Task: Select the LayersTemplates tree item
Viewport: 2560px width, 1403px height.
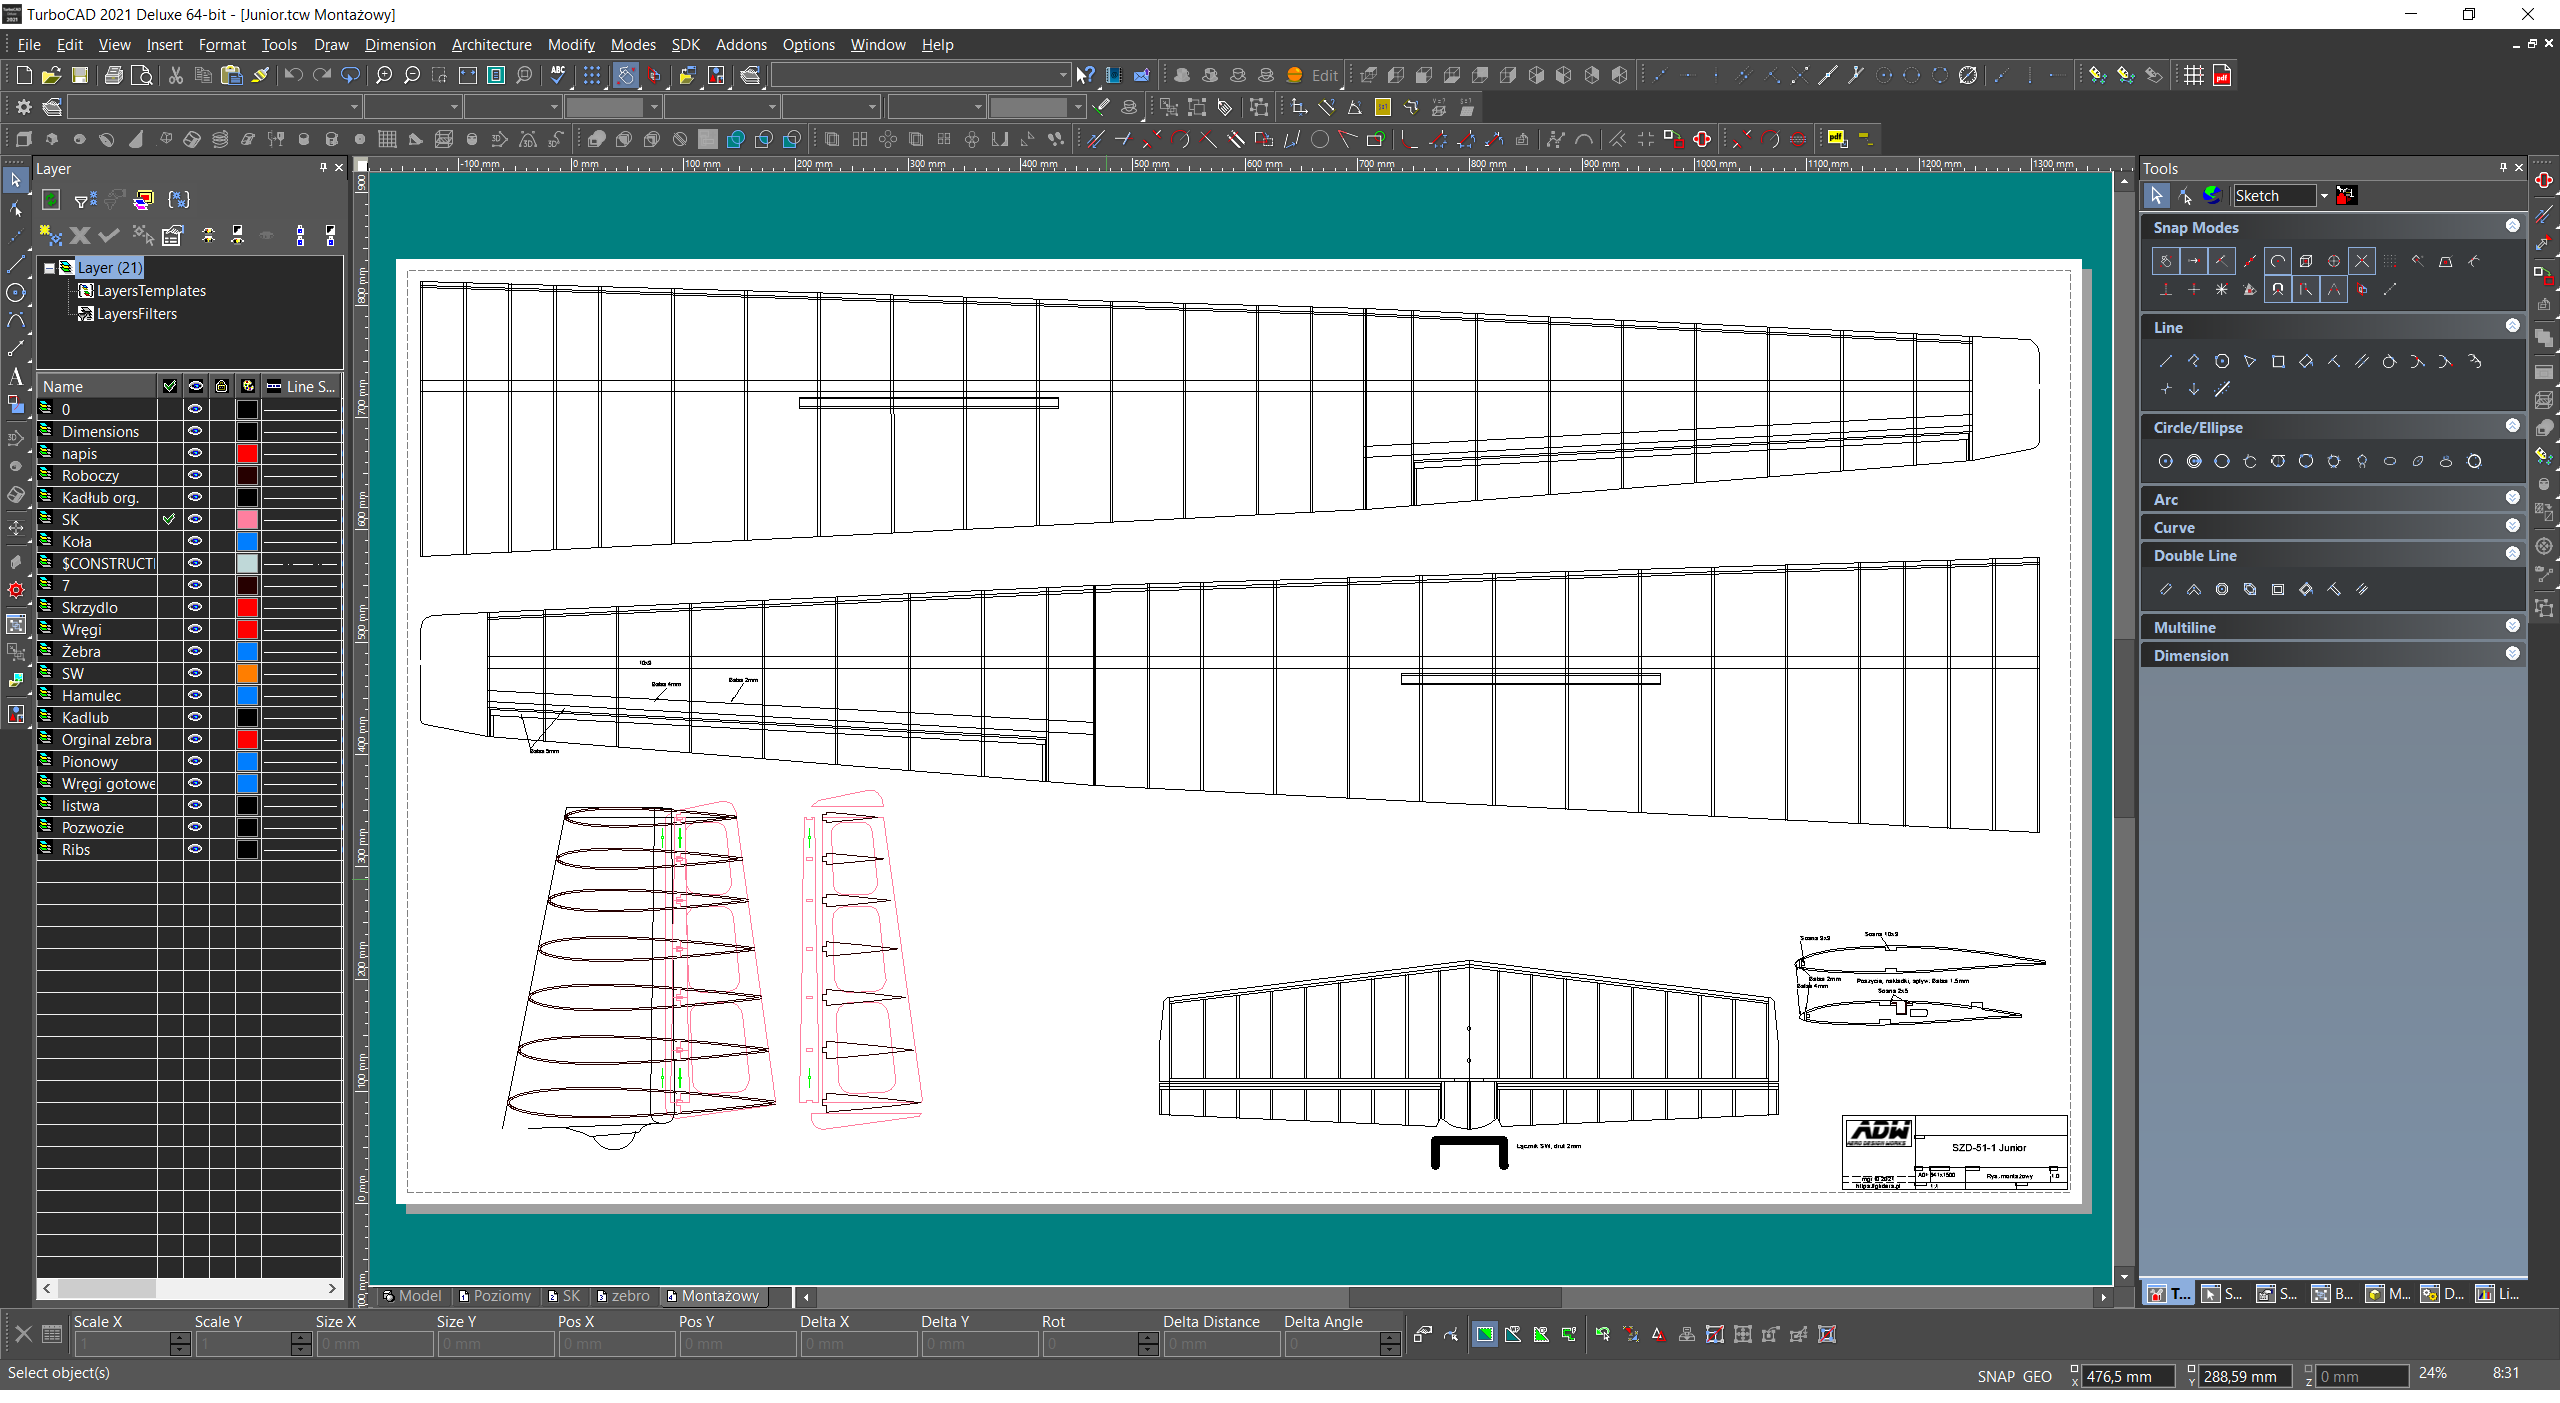Action: coord(150,291)
